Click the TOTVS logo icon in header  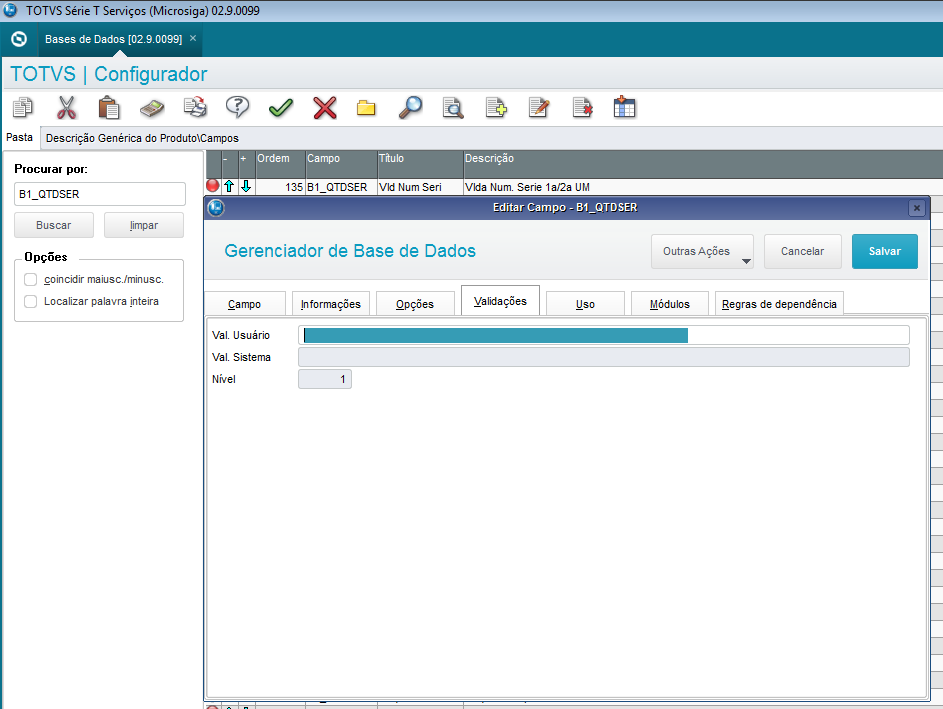19,39
